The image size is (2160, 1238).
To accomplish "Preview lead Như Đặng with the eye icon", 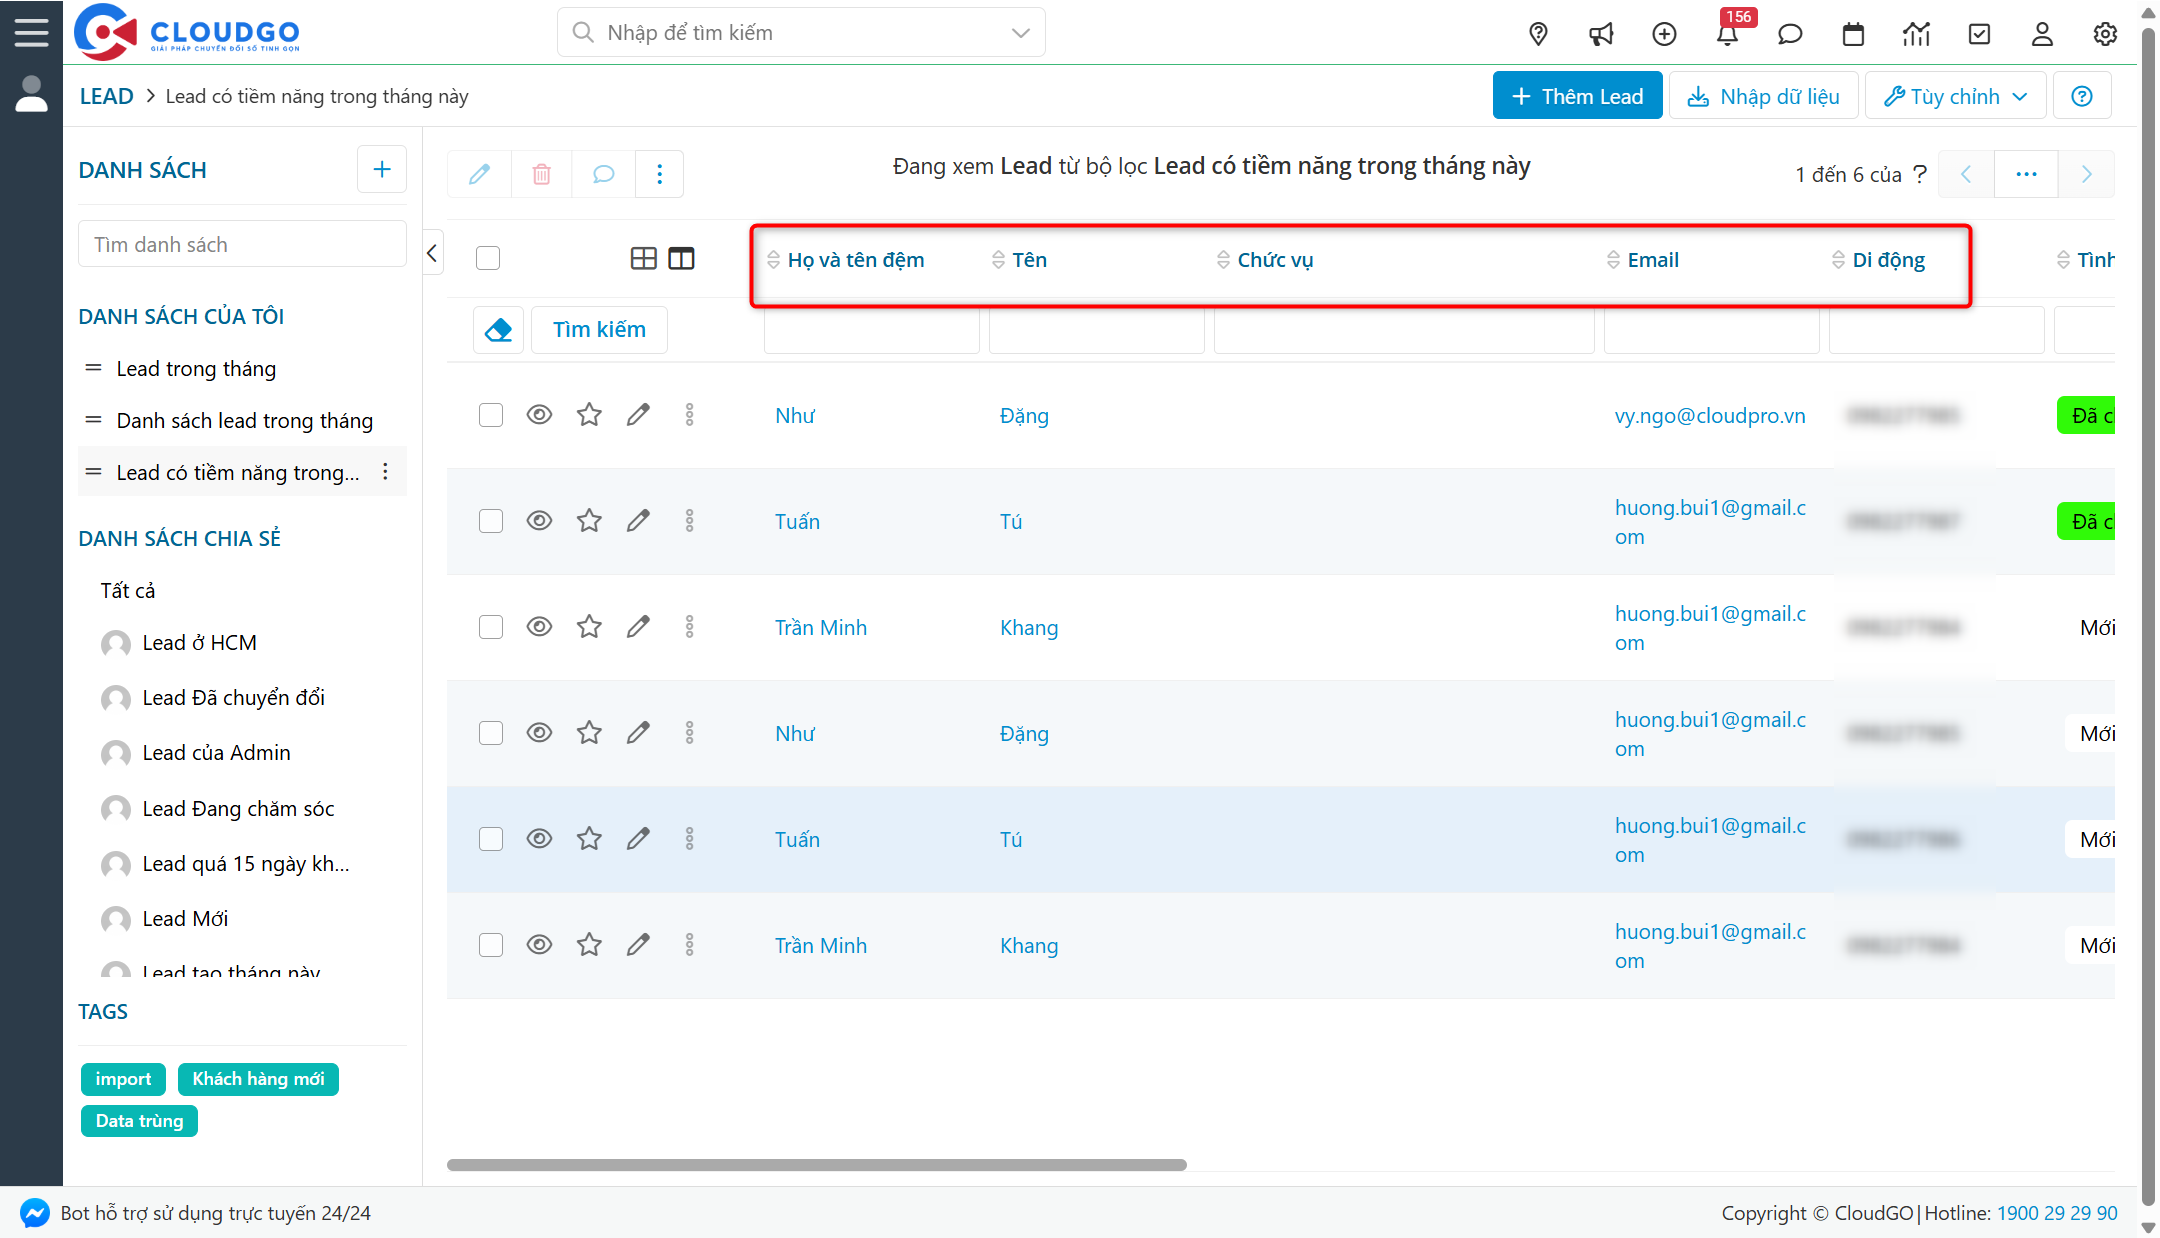I will click(x=540, y=415).
